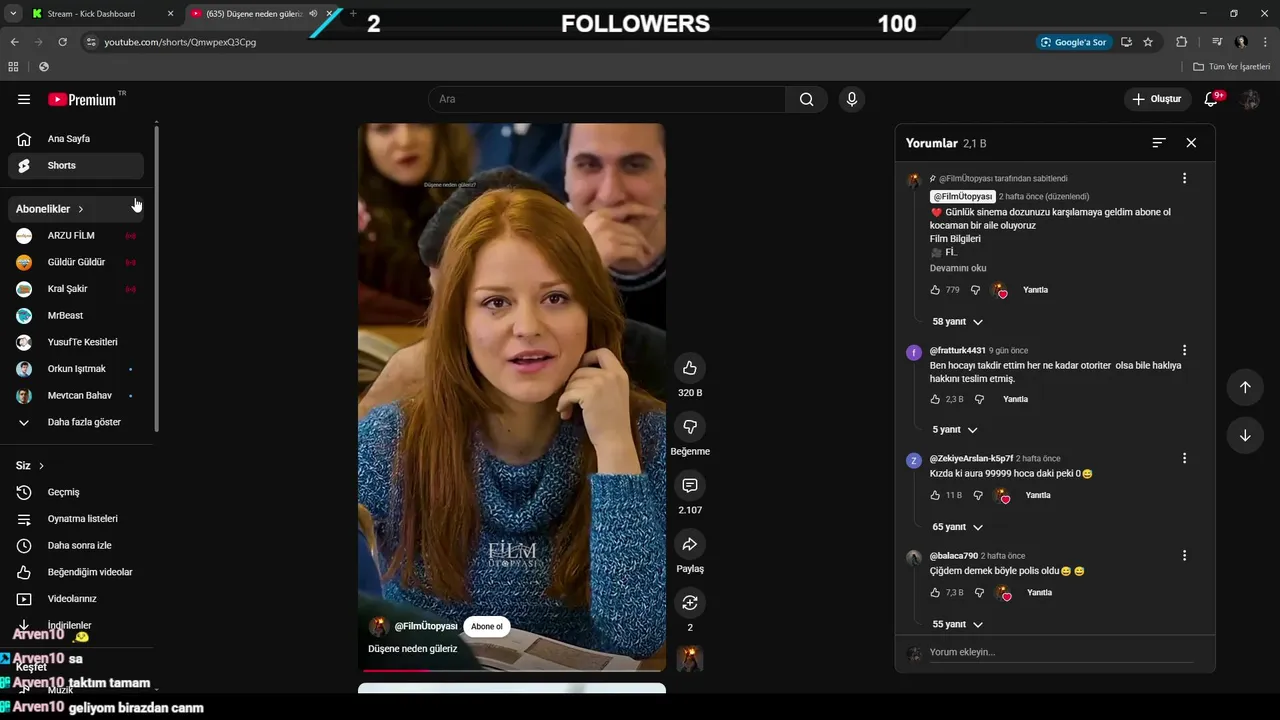The width and height of the screenshot is (1280, 720).
Task: Reply to balaca790 with Yanıtla
Action: 1039,592
